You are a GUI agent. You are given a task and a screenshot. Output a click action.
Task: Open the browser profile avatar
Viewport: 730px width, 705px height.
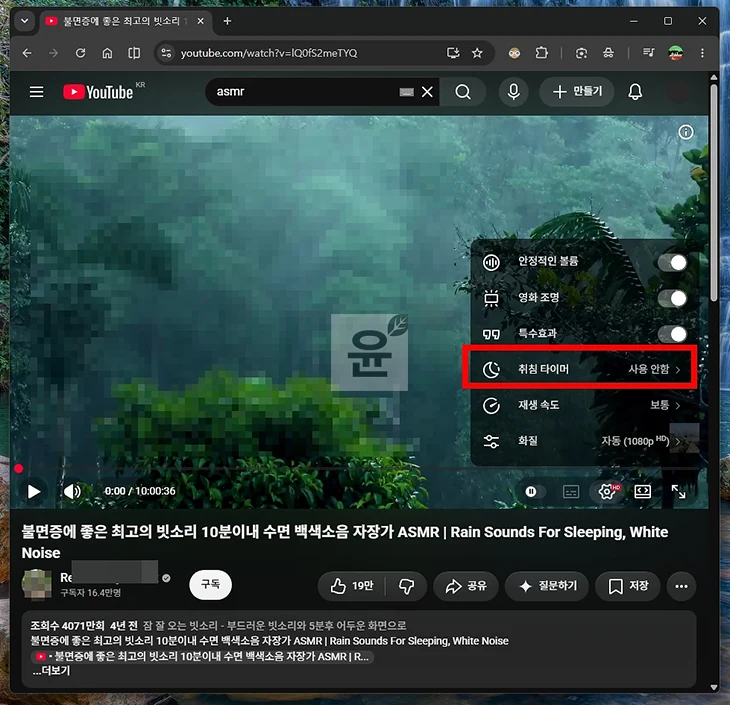pos(676,53)
